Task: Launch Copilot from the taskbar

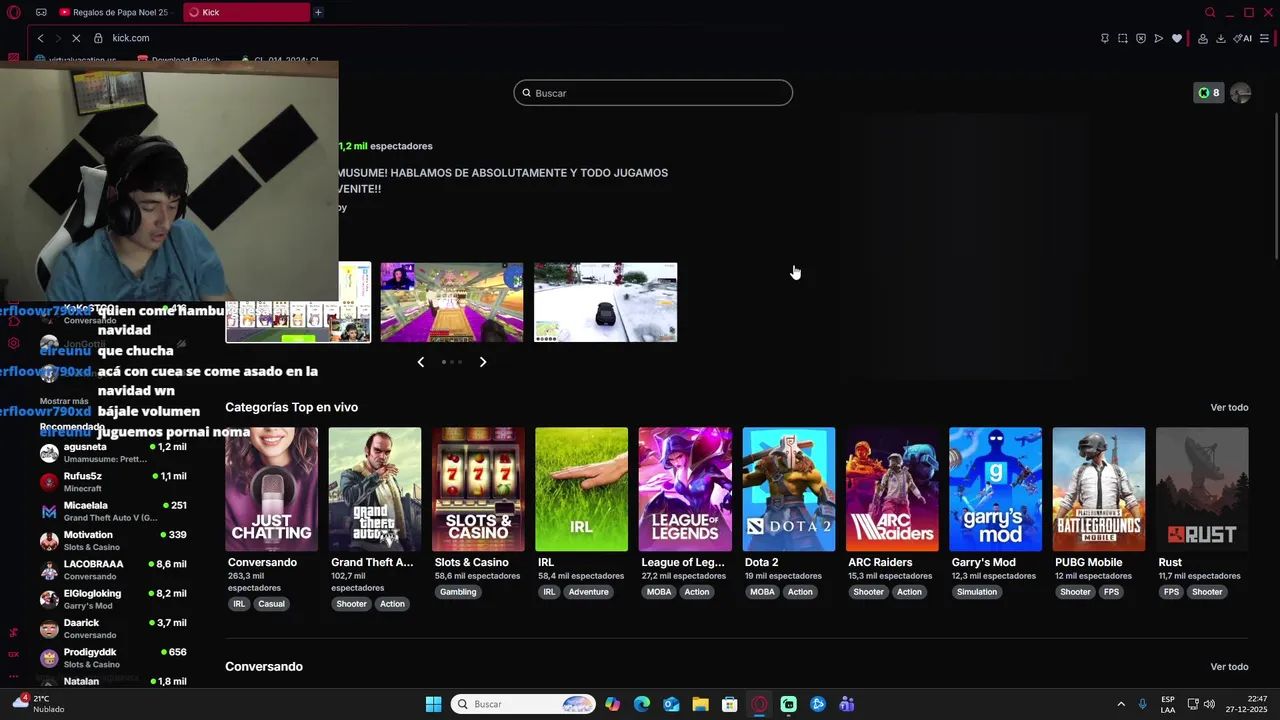Action: click(x=612, y=704)
